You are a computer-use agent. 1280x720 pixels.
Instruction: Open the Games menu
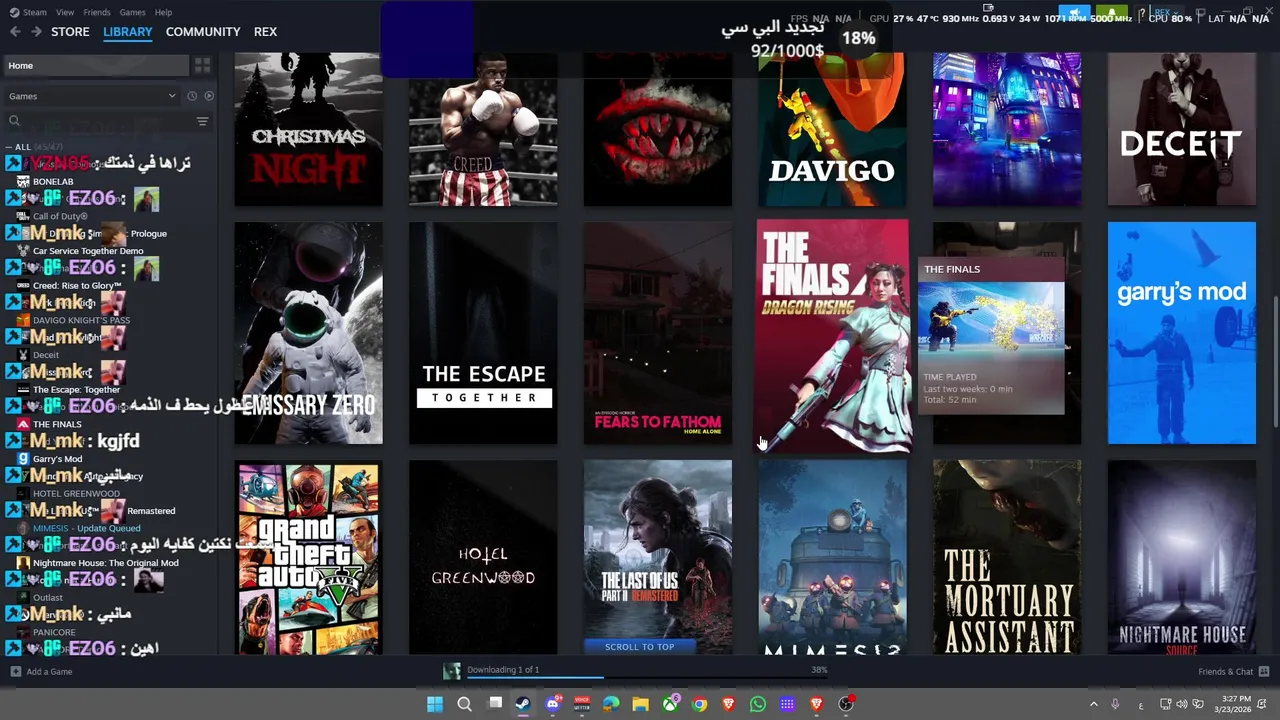tap(132, 12)
